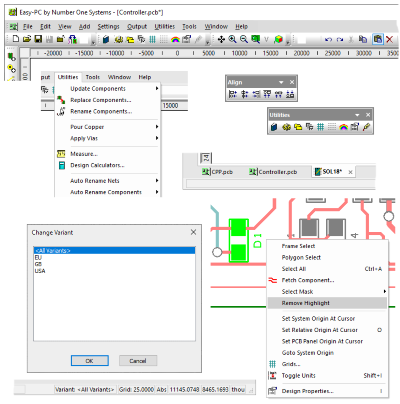Expand the Auto Rename Nets submenu
400x404 pixels.
click(x=157, y=181)
